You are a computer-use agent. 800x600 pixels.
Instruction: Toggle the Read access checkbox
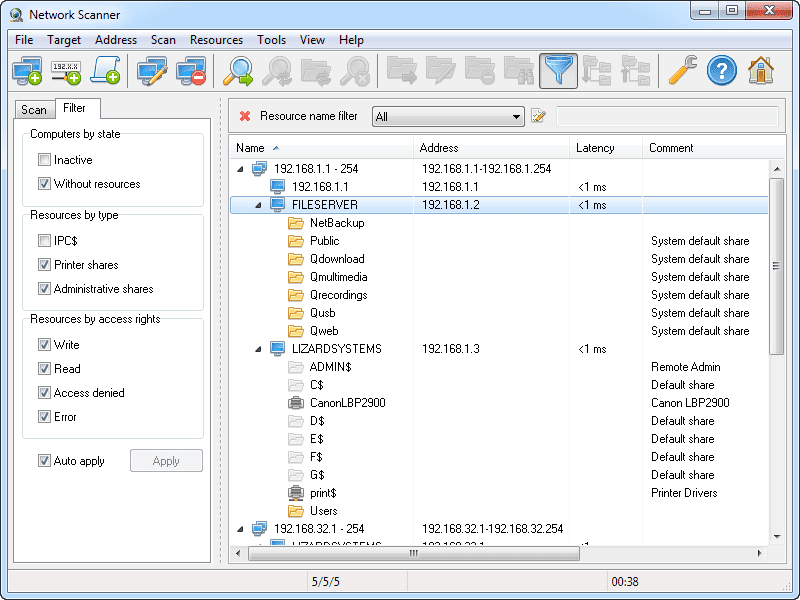[44, 368]
